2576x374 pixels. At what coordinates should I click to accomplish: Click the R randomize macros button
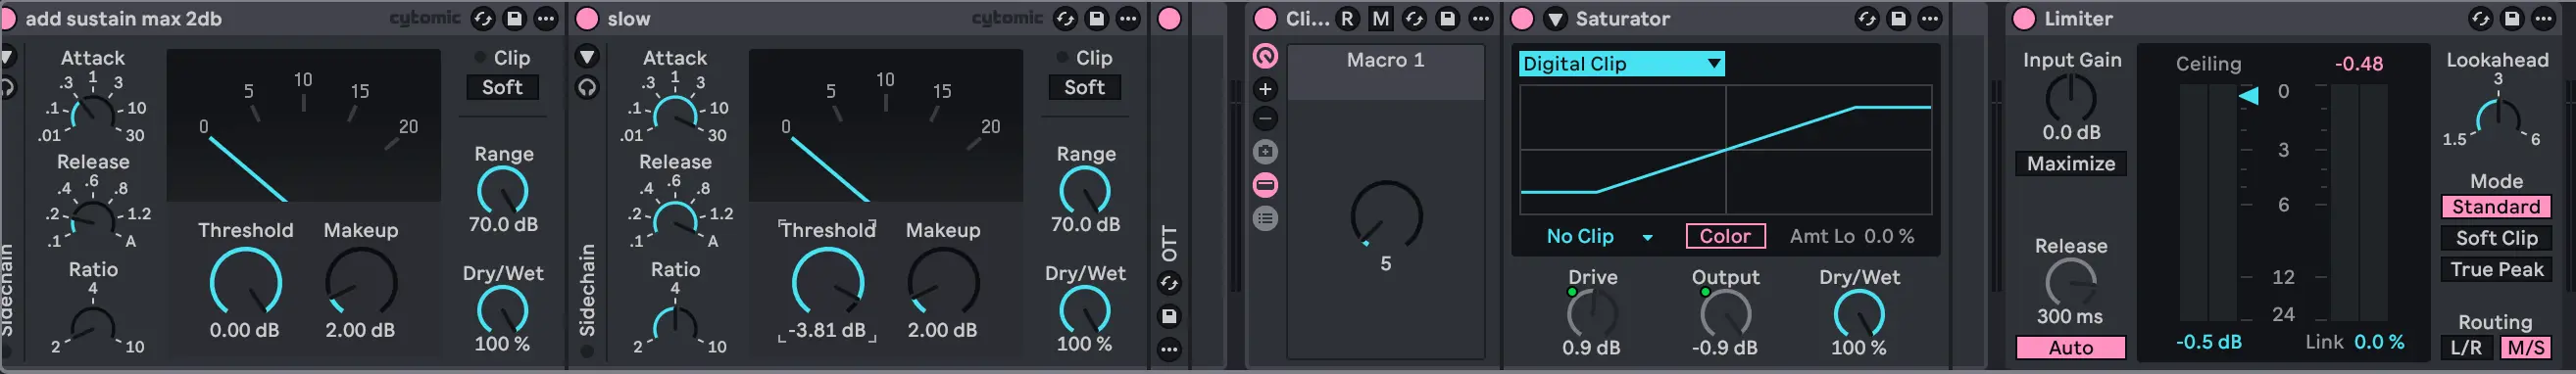1348,18
